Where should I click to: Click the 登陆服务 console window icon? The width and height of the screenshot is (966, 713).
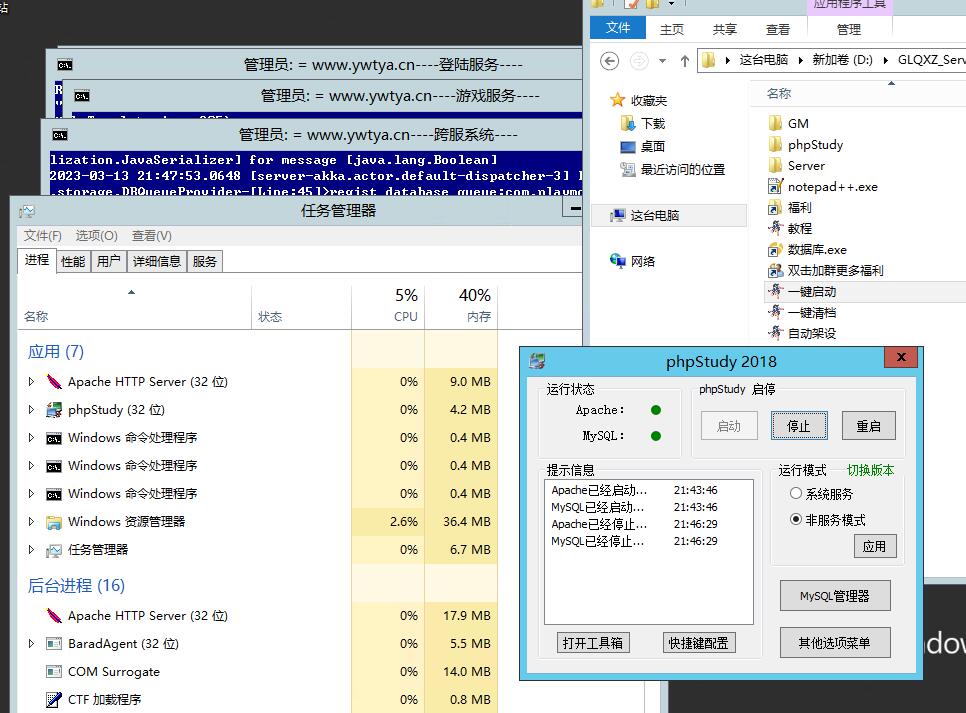pyautogui.click(x=65, y=65)
